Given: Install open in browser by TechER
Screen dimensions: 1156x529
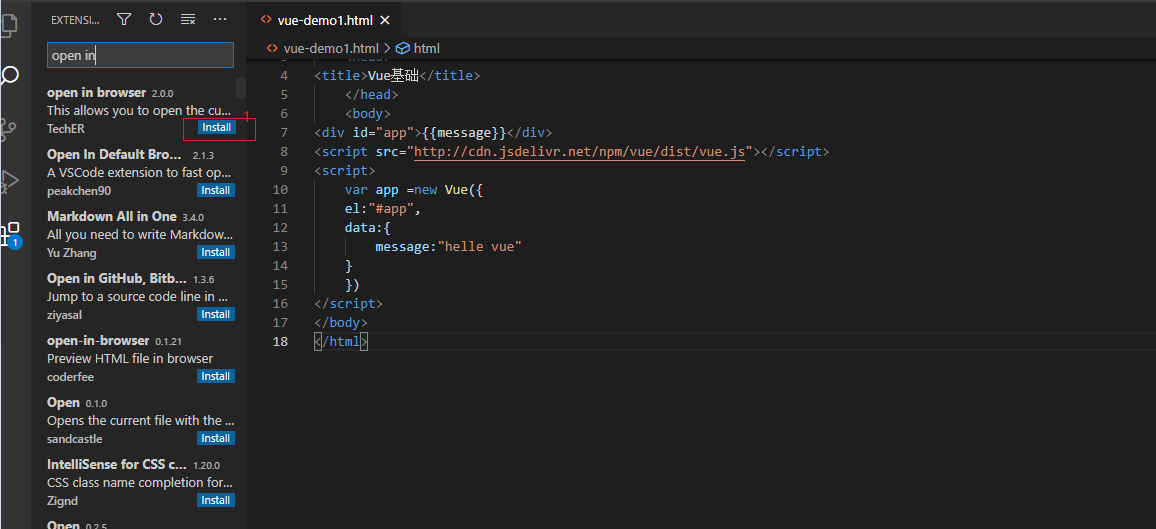Looking at the screenshot, I should (217, 127).
